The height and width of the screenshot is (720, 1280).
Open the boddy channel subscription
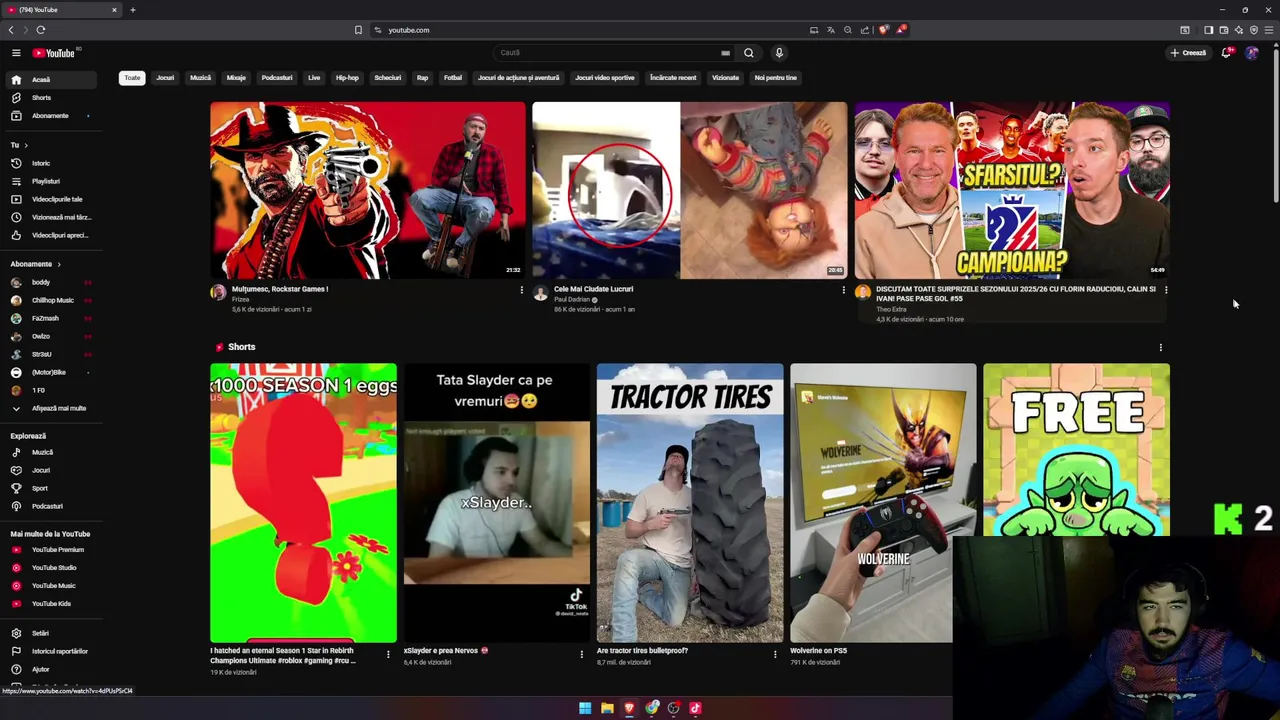(x=49, y=282)
